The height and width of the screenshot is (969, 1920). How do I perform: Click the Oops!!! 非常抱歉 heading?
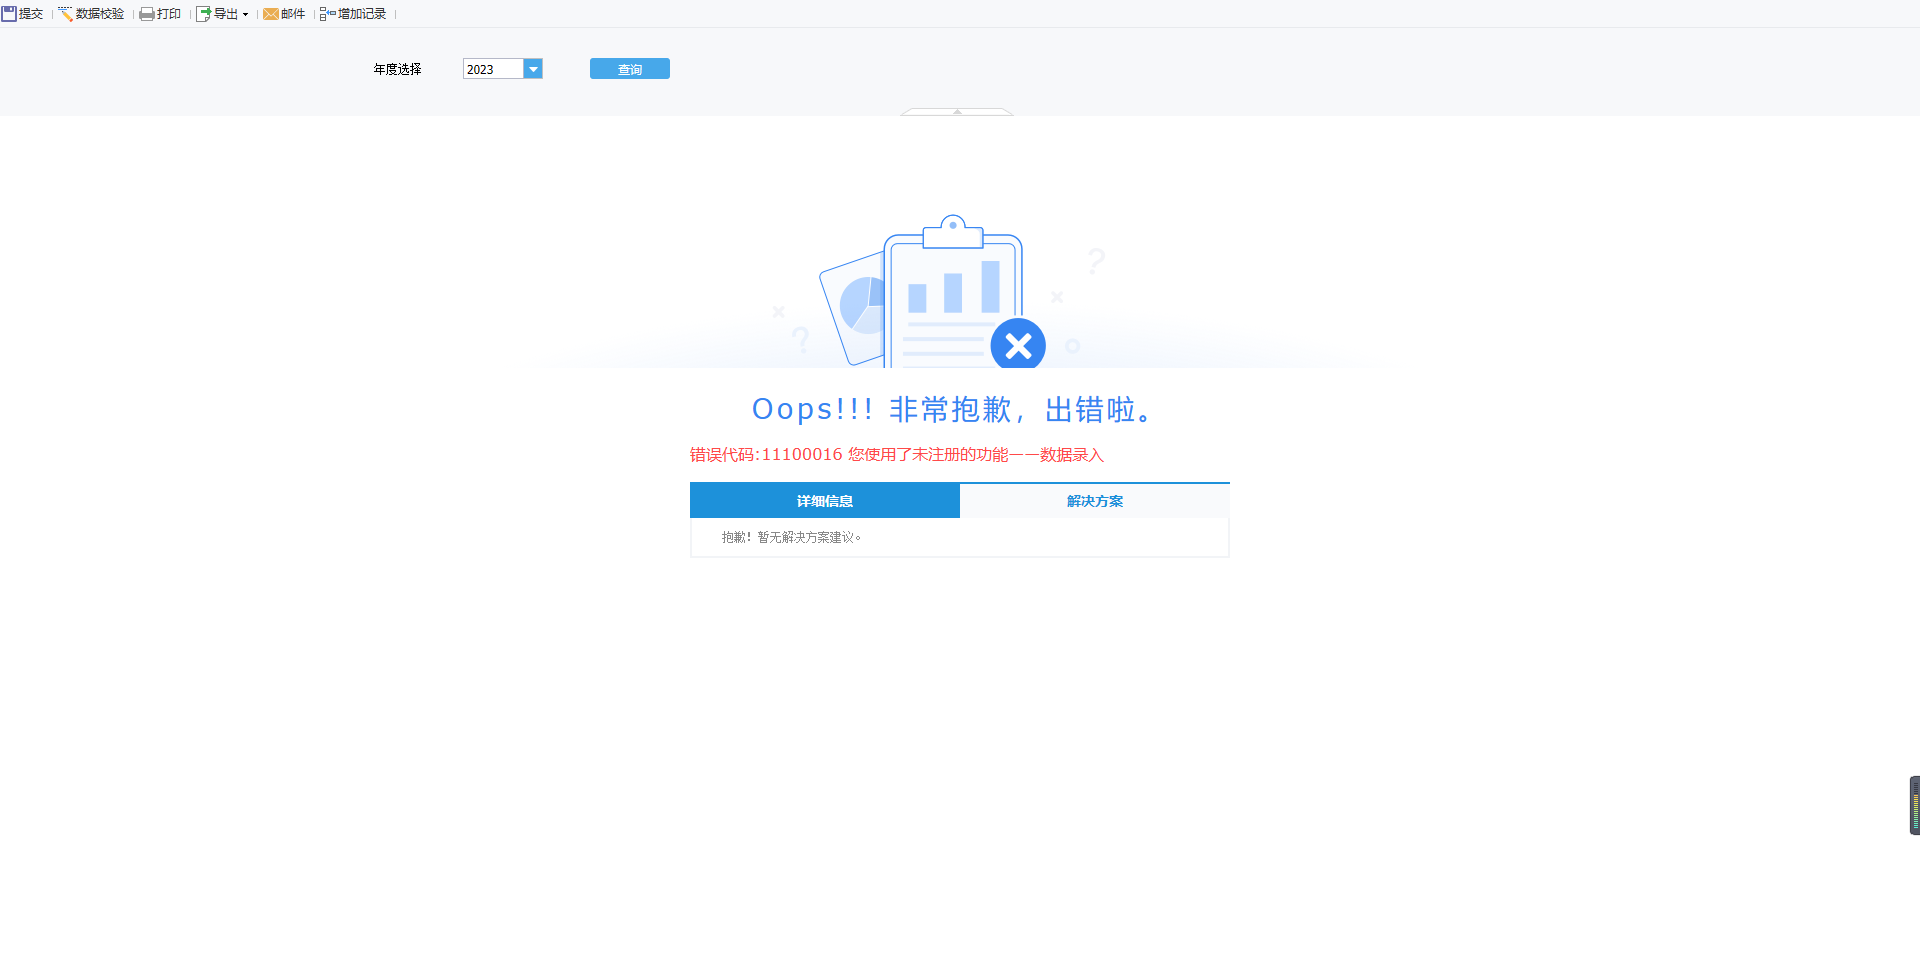[955, 410]
